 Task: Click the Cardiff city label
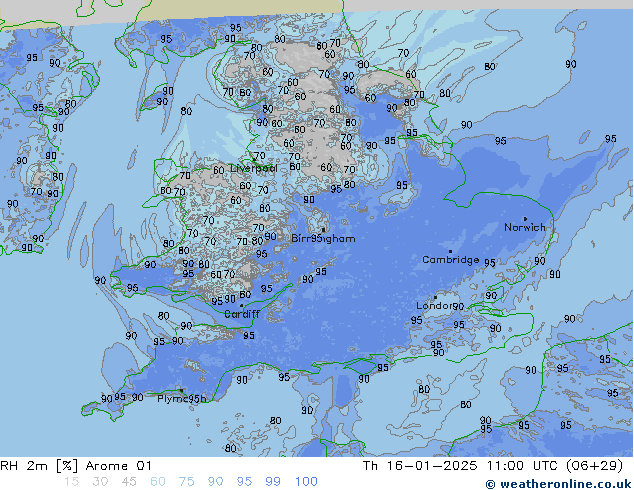[241, 314]
